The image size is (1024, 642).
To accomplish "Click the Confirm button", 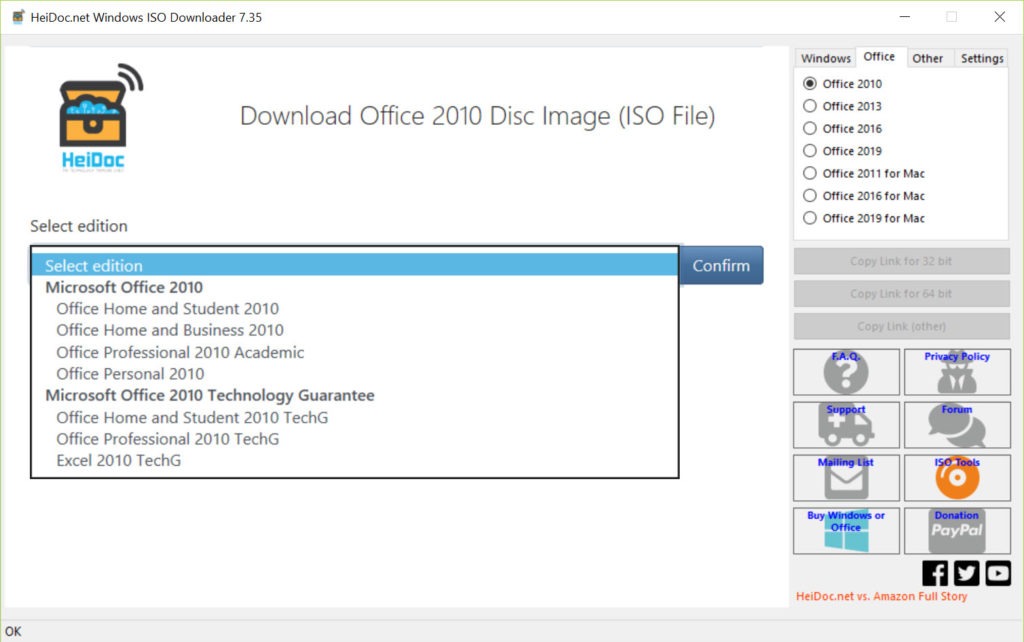I will 721,265.
